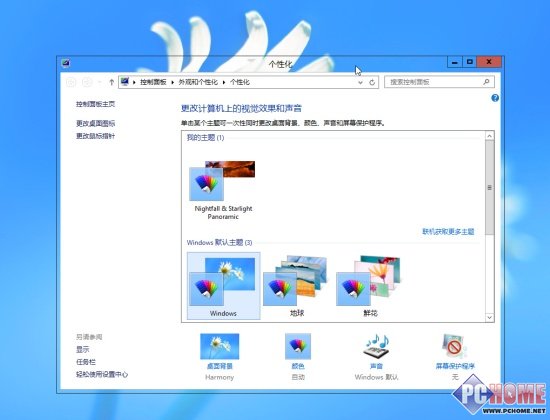Click the 声音 text link
The height and width of the screenshot is (420, 550).
(376, 366)
